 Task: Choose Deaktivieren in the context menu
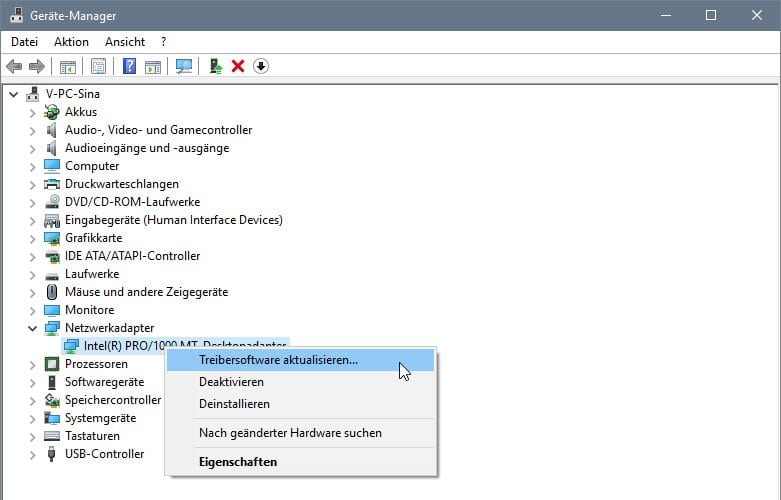click(x=300, y=382)
